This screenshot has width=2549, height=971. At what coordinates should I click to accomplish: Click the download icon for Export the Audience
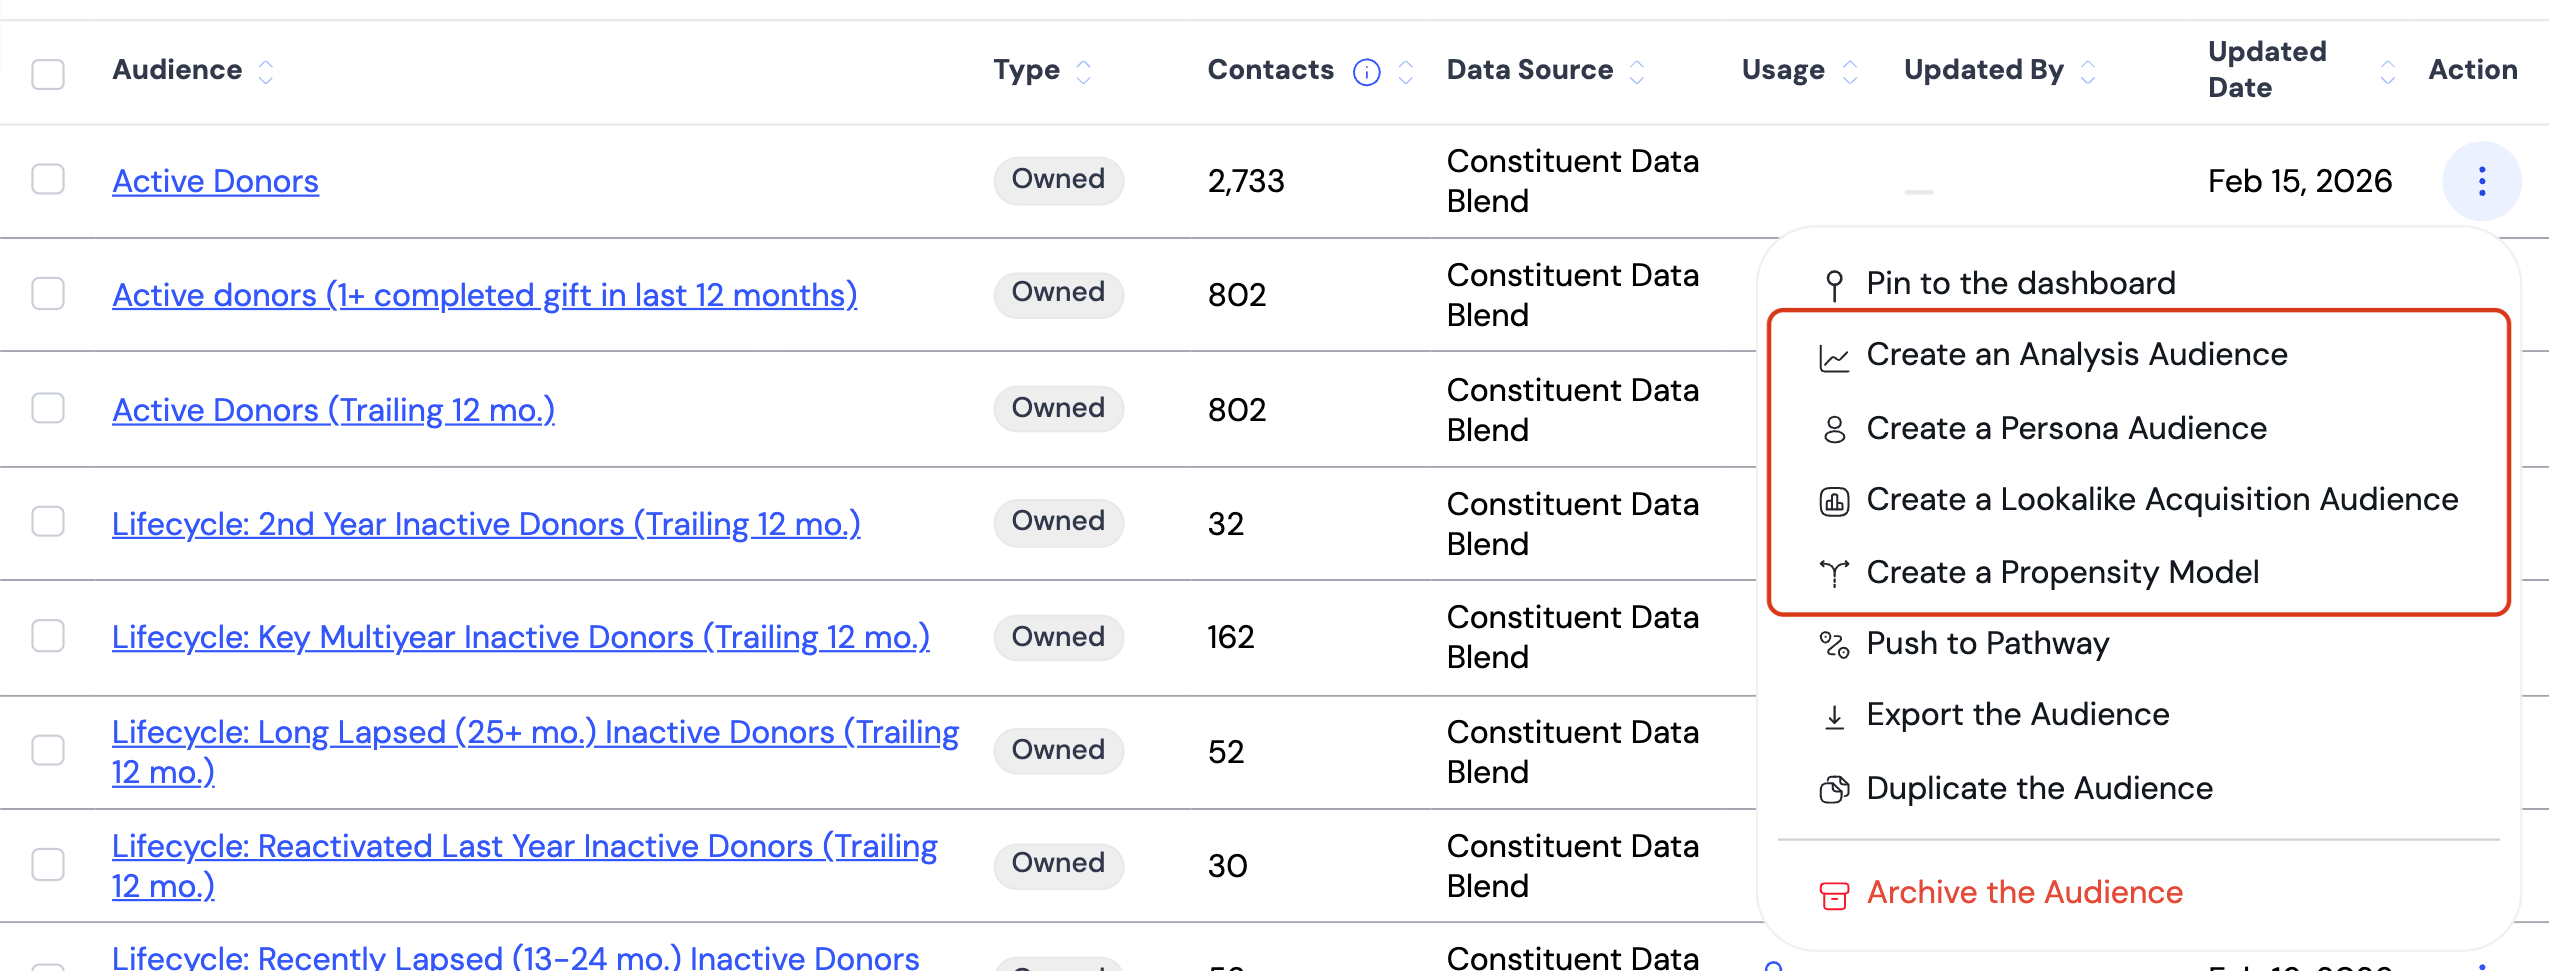(1834, 717)
